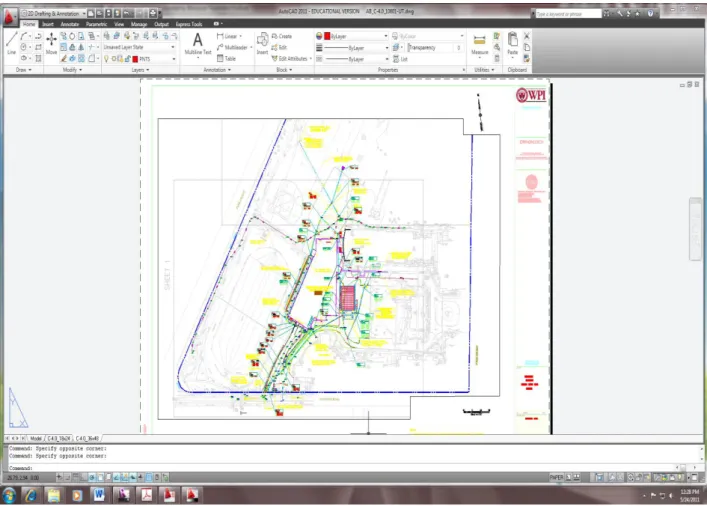Click the red ByLayer color swatch
707x506 pixels.
[x=327, y=36]
